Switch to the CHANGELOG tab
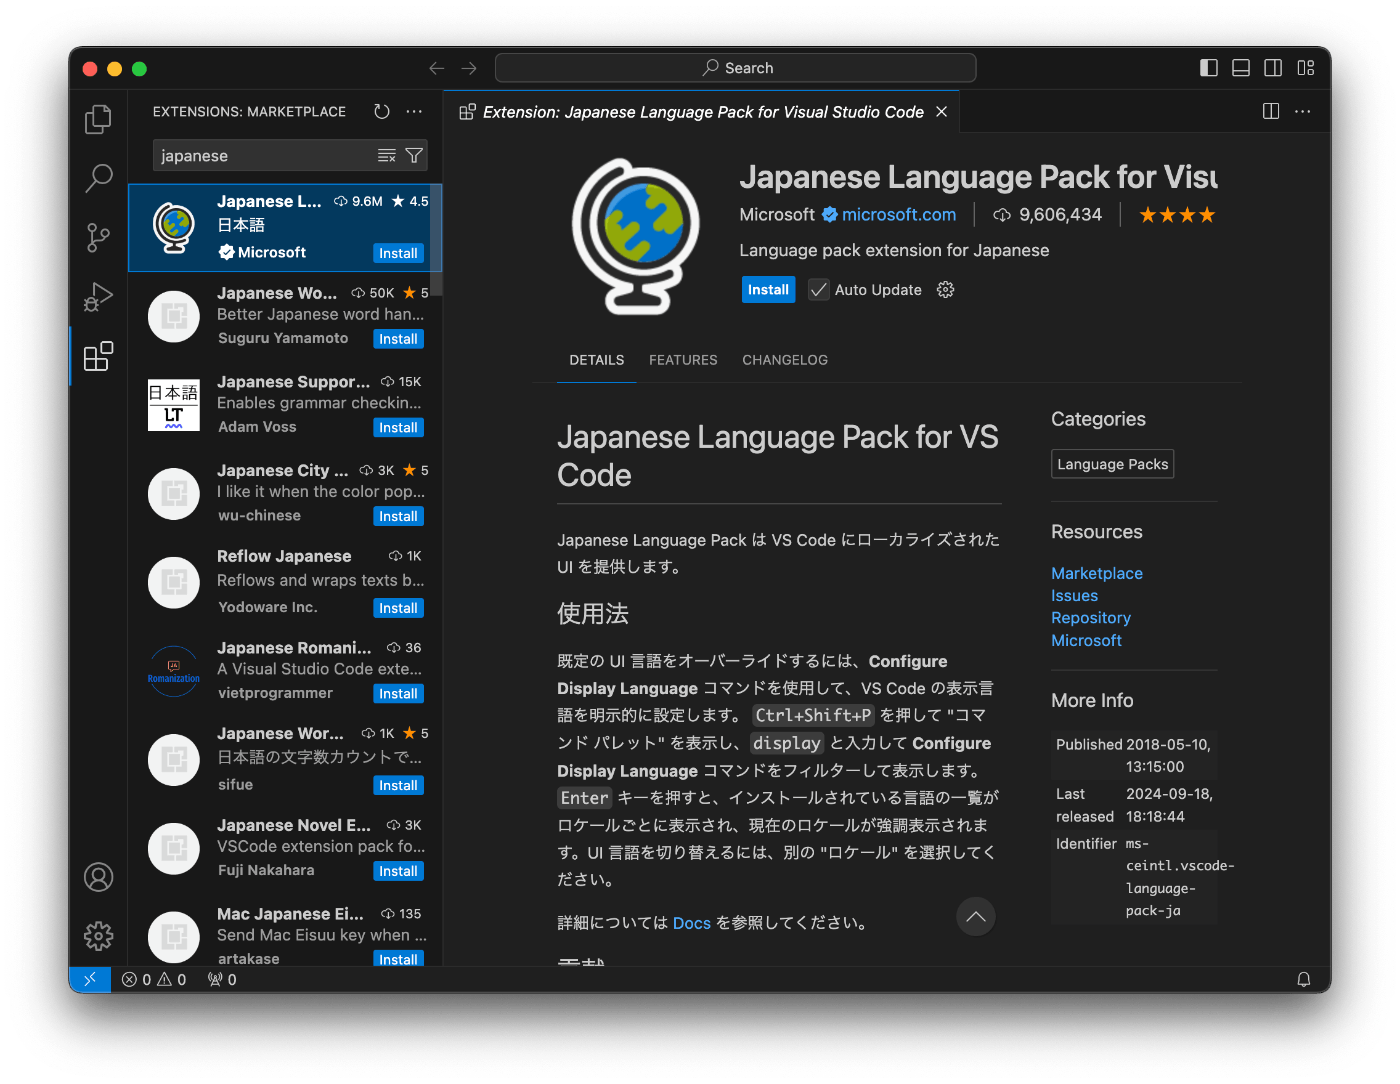This screenshot has width=1400, height=1084. coord(785,360)
